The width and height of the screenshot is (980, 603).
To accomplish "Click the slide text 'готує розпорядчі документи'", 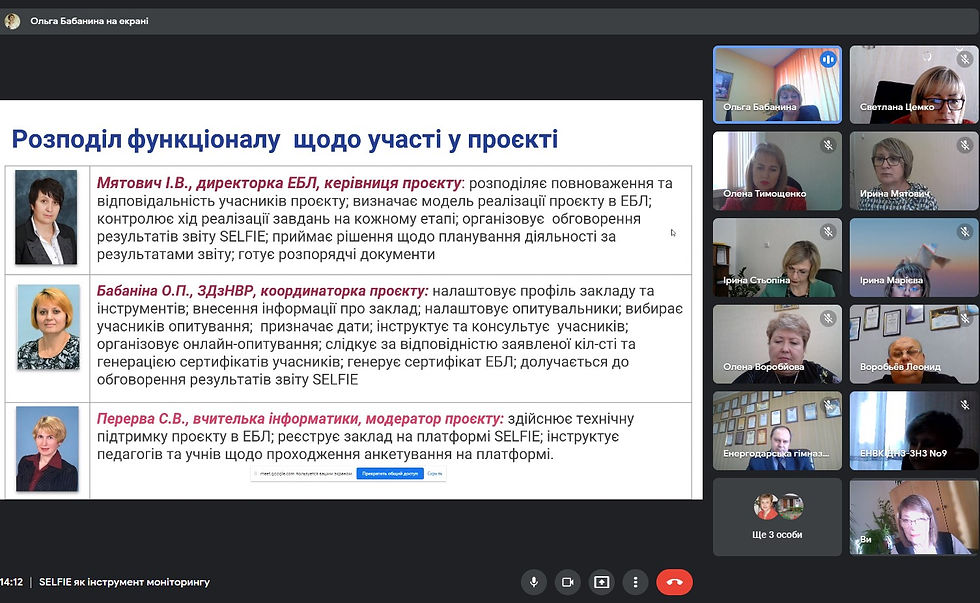I will (x=336, y=255).
